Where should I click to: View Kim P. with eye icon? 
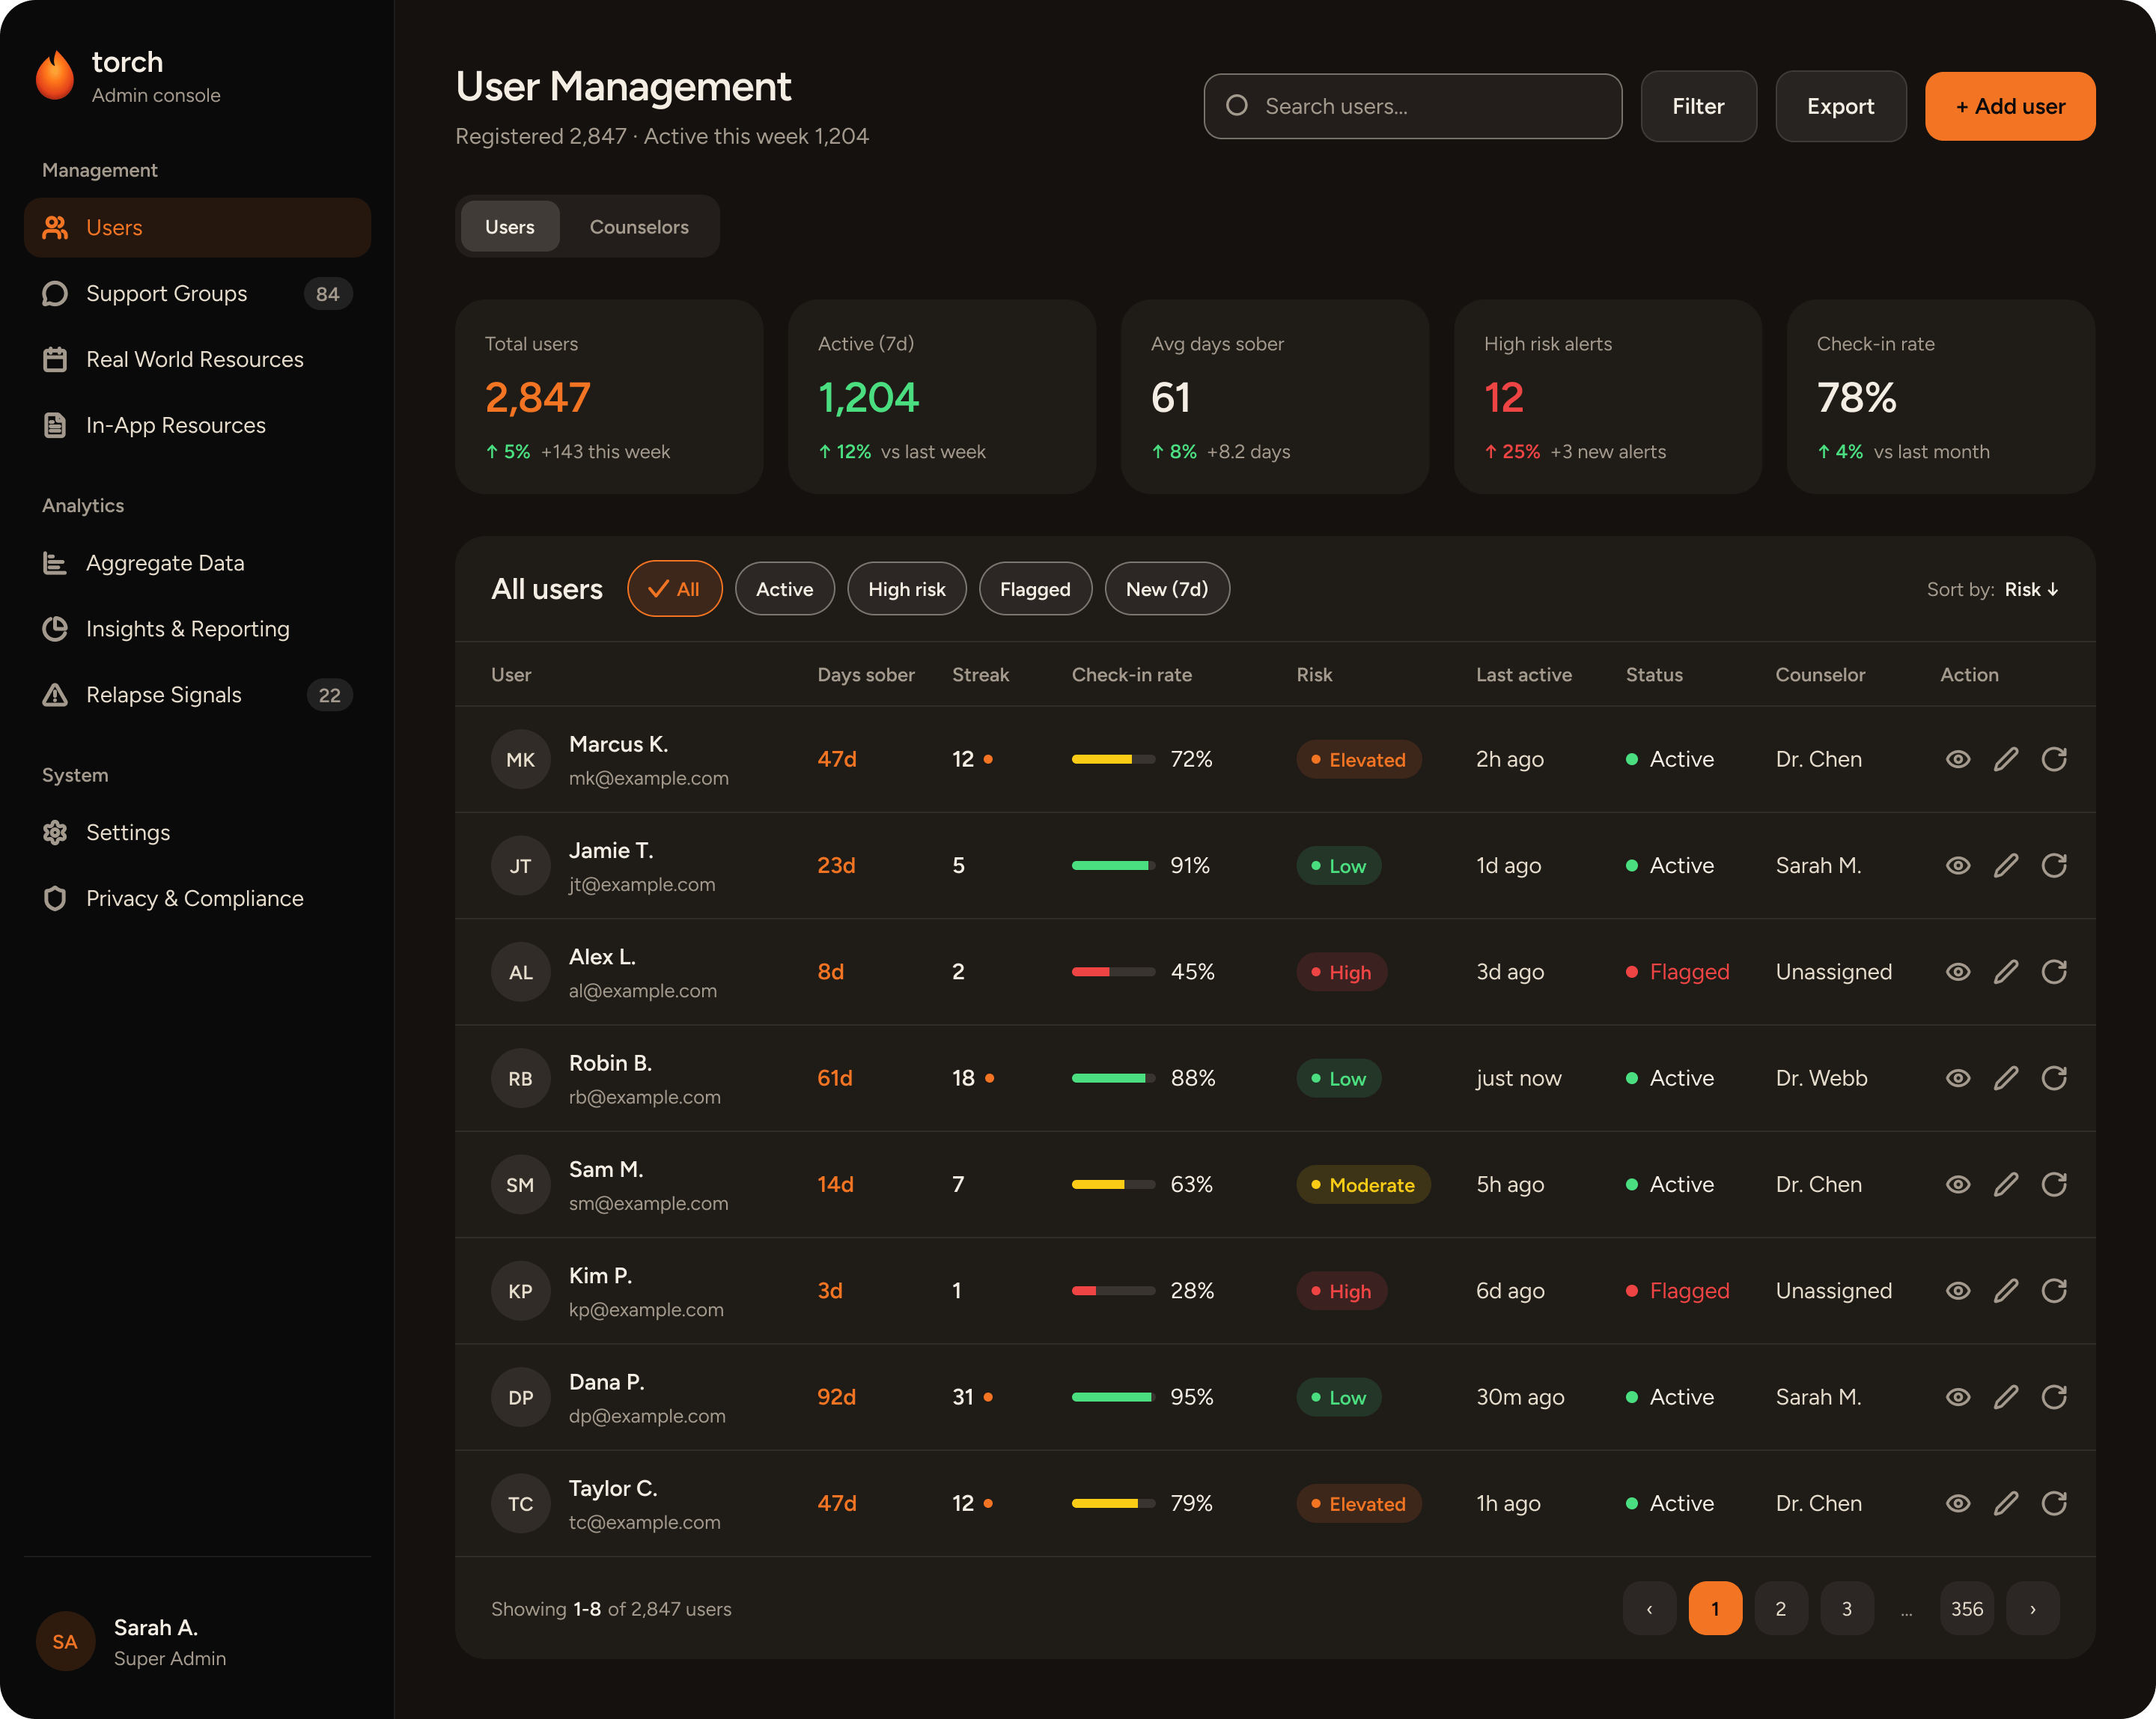pos(1958,1292)
